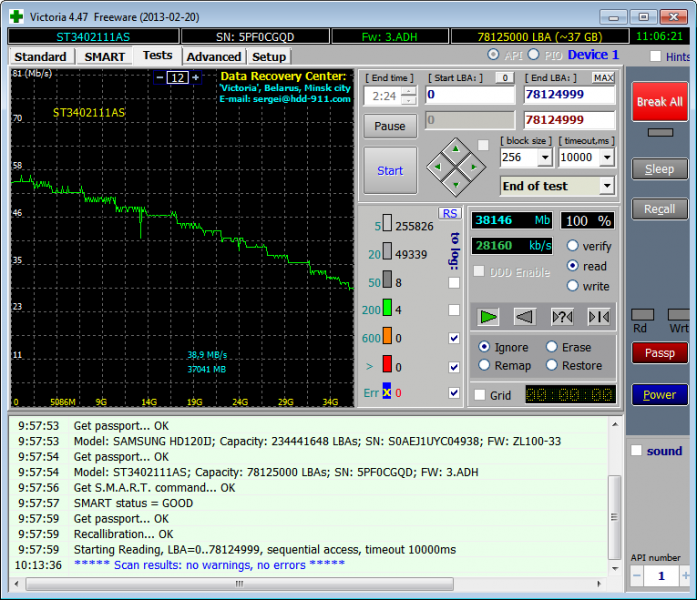
Task: Switch to the SMART tab
Action: click(104, 57)
